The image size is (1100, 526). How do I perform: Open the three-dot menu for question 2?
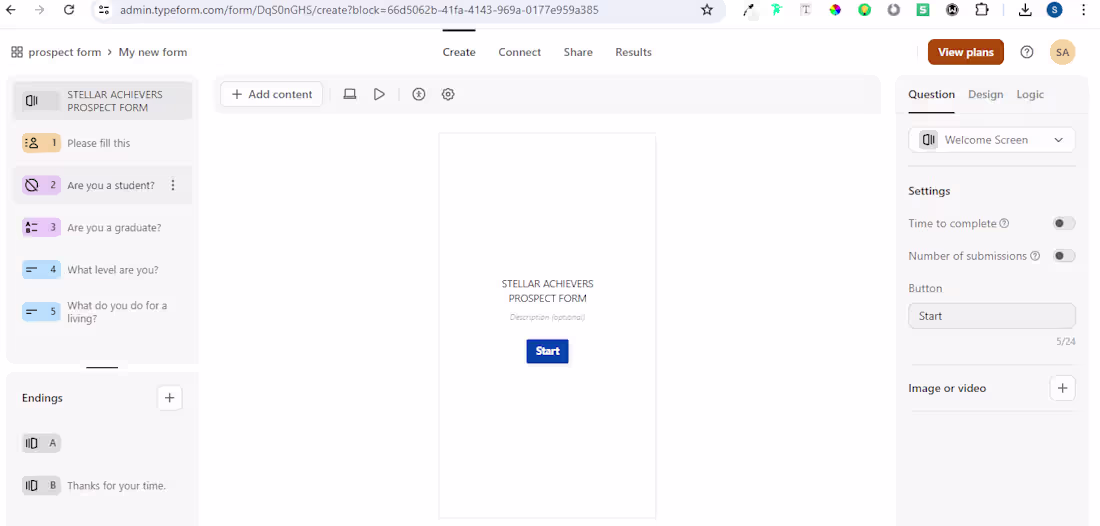(x=173, y=185)
